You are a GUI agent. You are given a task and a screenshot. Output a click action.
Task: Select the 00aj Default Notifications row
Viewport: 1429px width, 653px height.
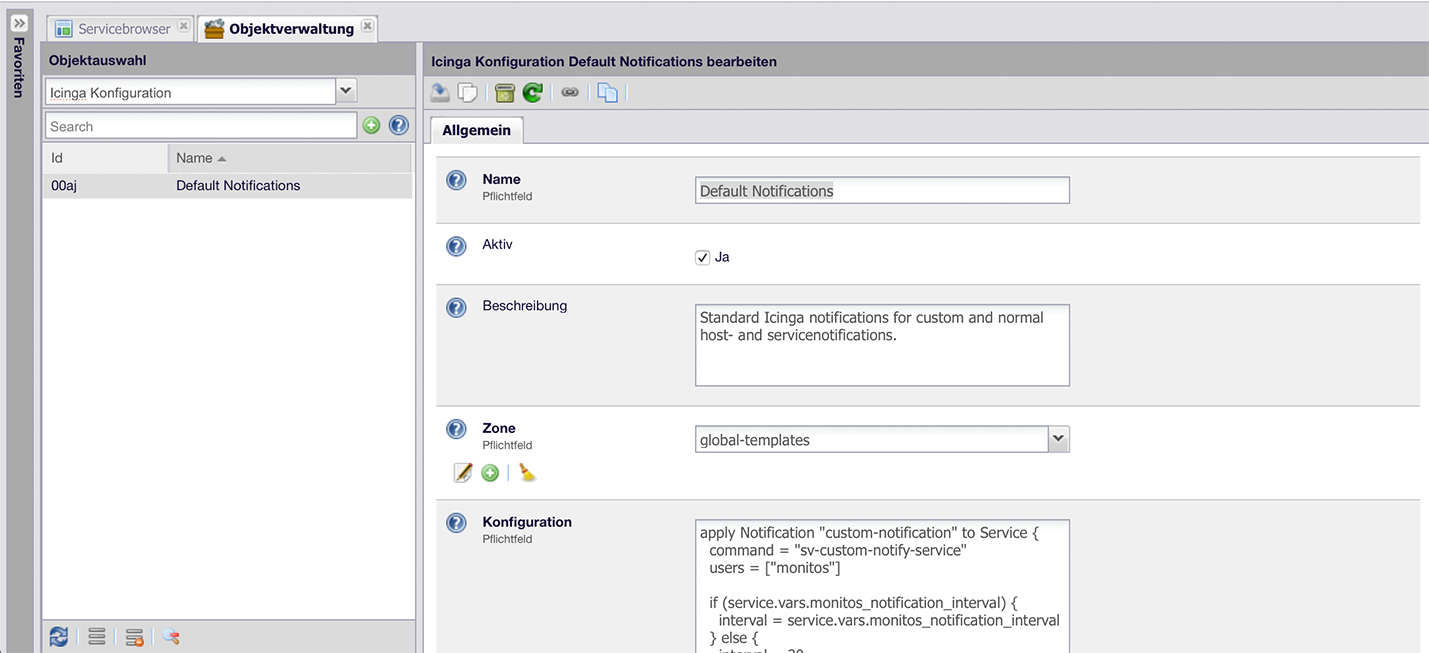point(228,185)
